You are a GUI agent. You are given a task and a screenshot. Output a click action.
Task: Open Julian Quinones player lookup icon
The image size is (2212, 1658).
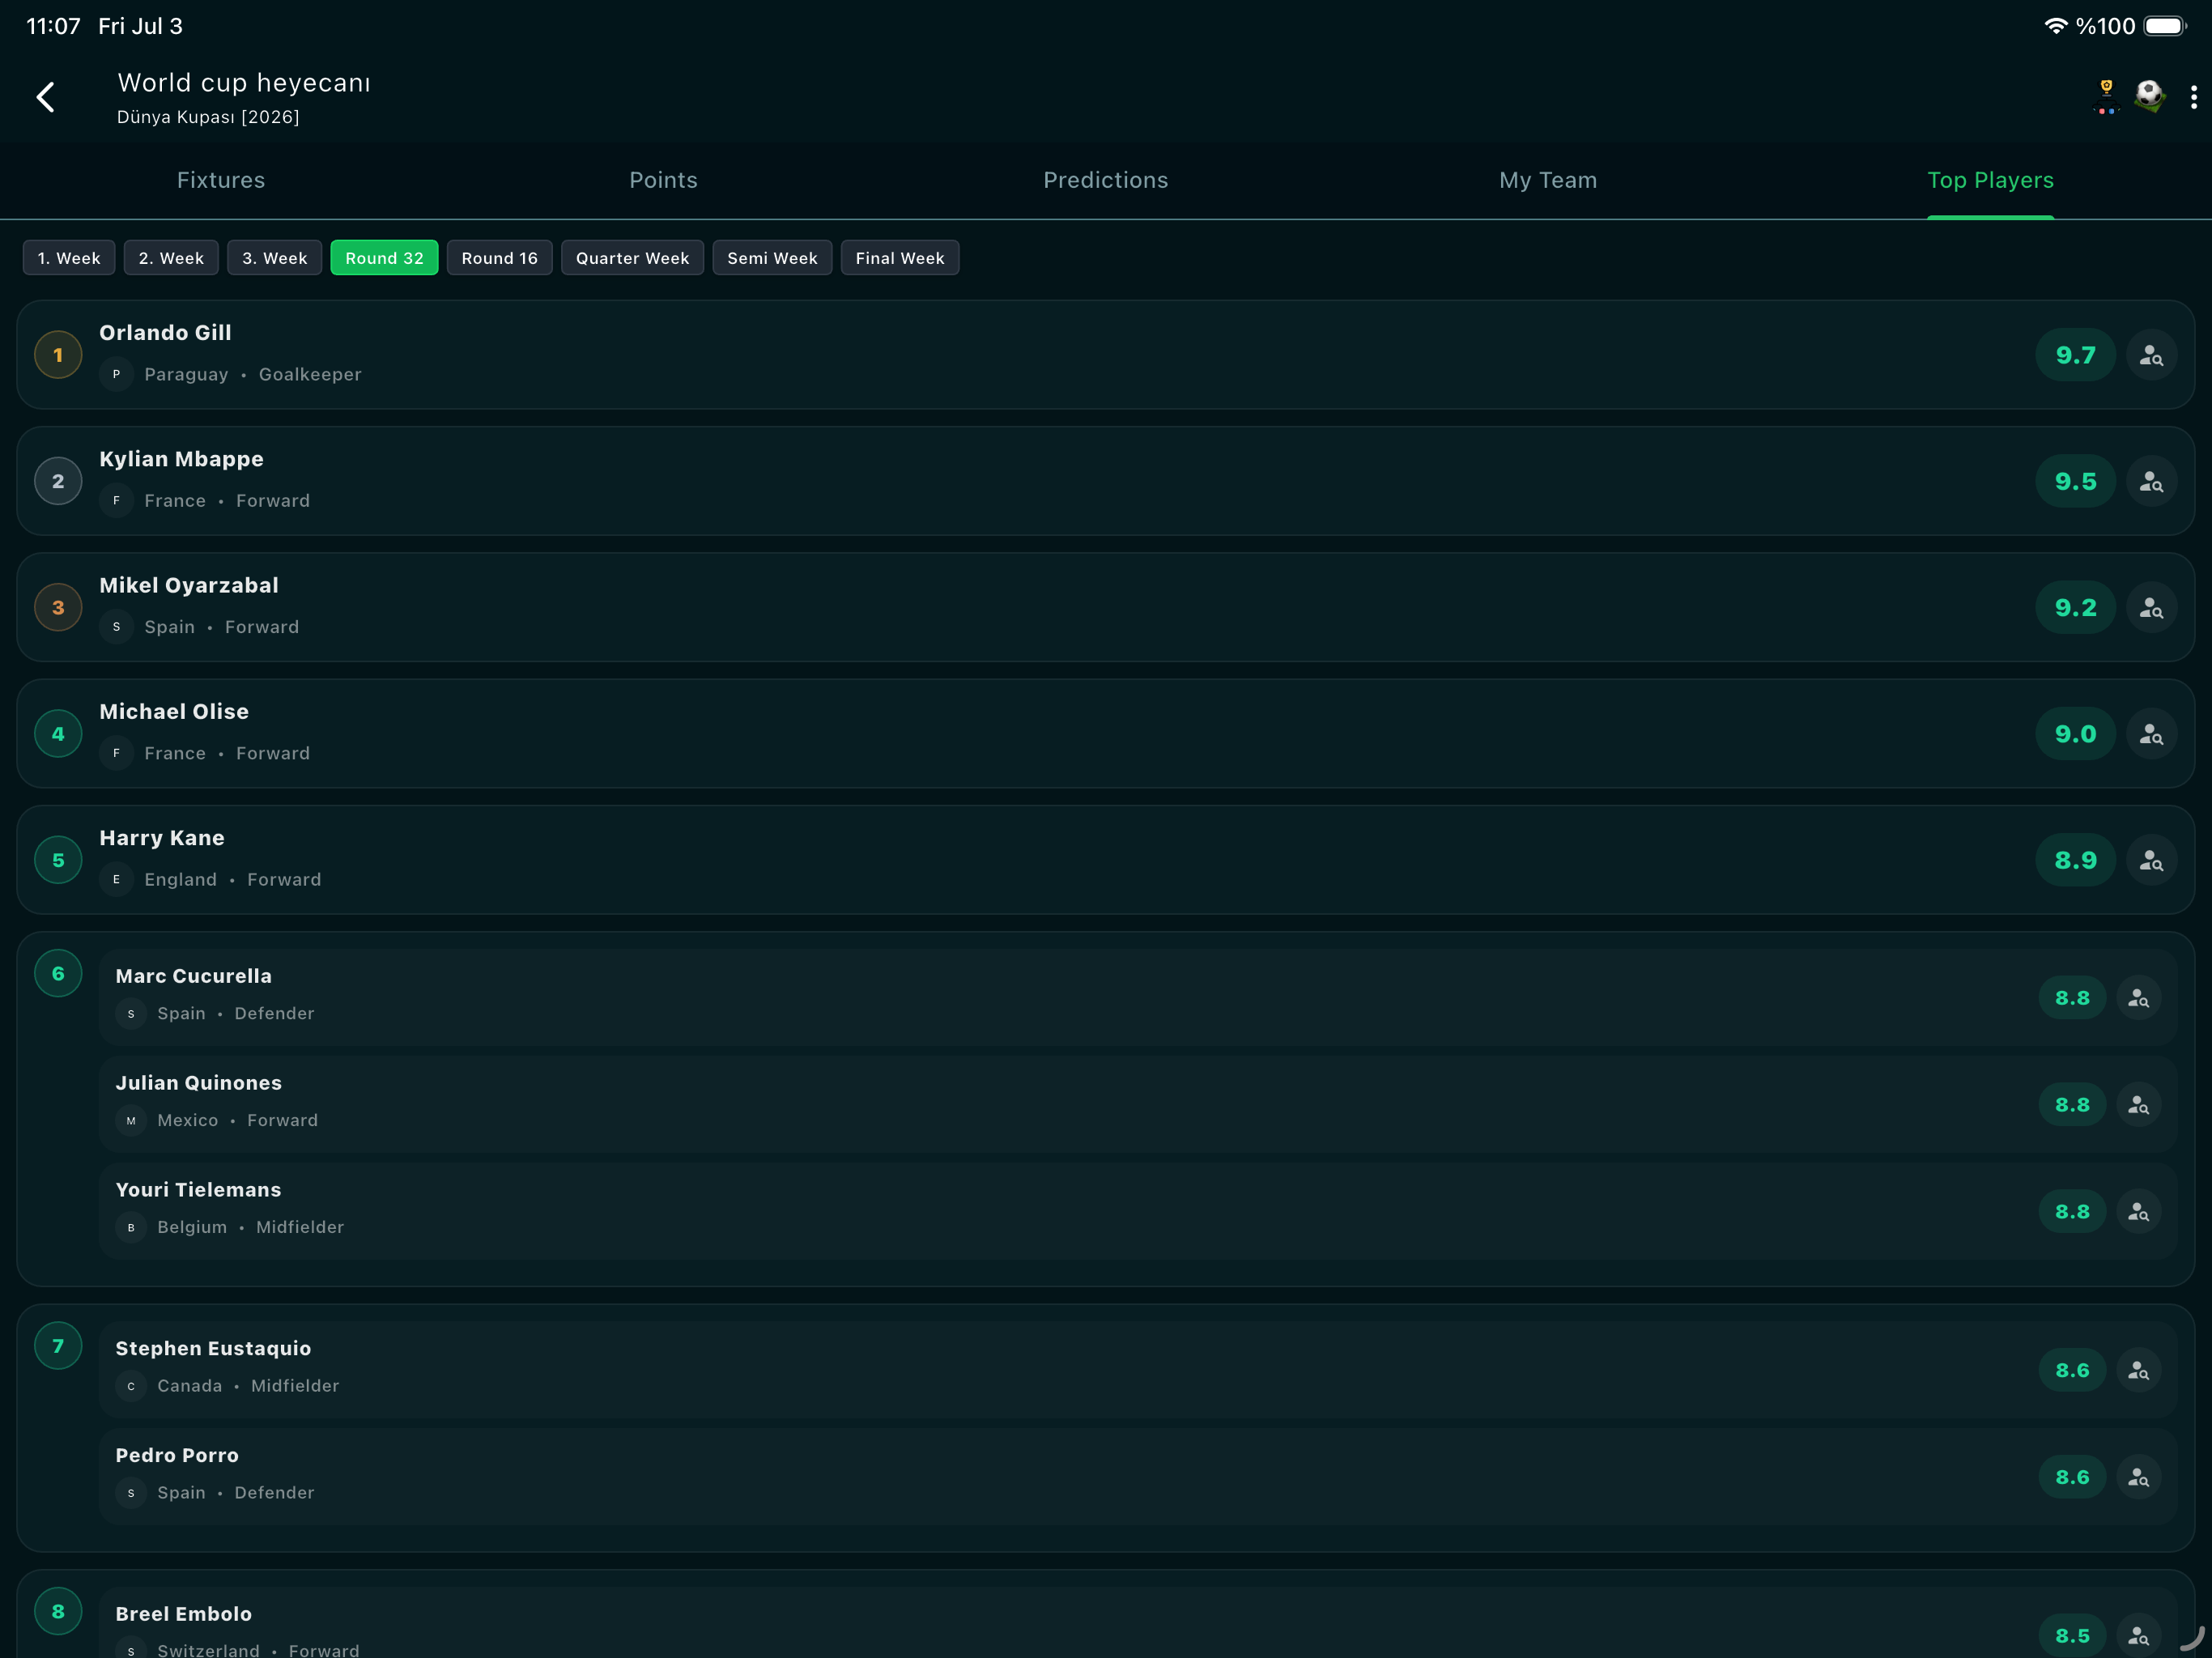pos(2139,1105)
